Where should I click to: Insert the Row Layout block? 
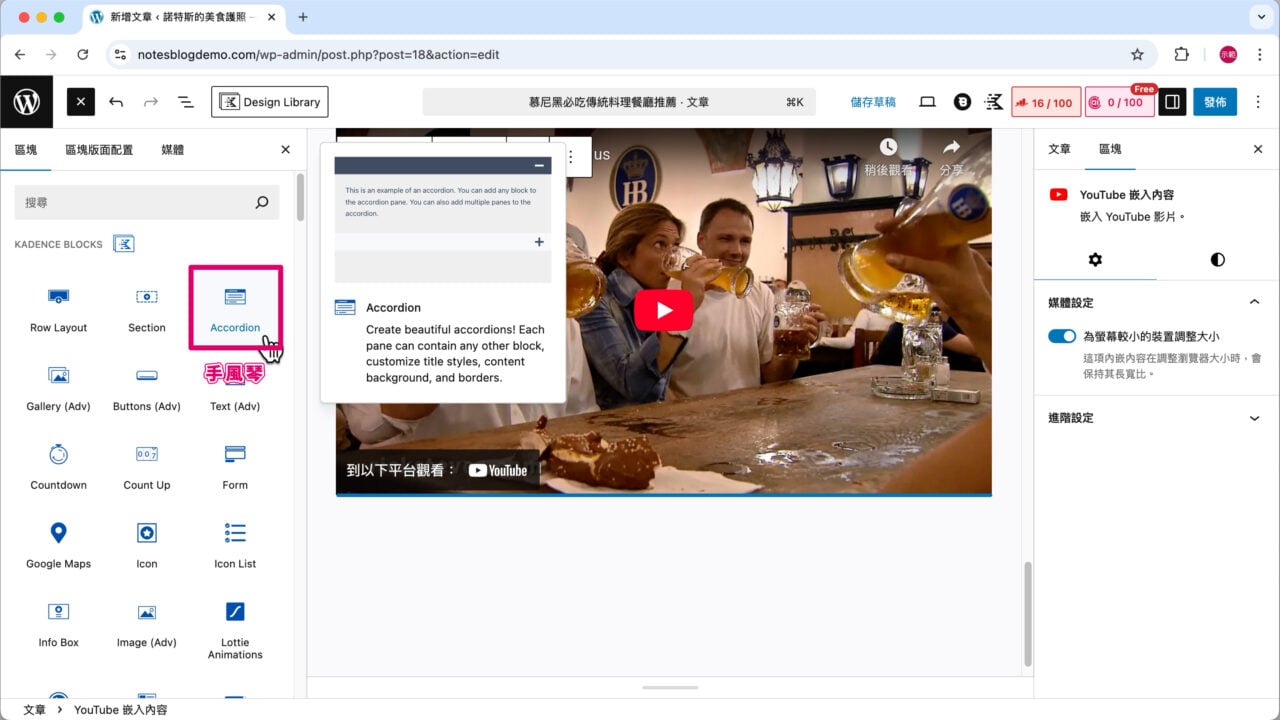(x=58, y=307)
